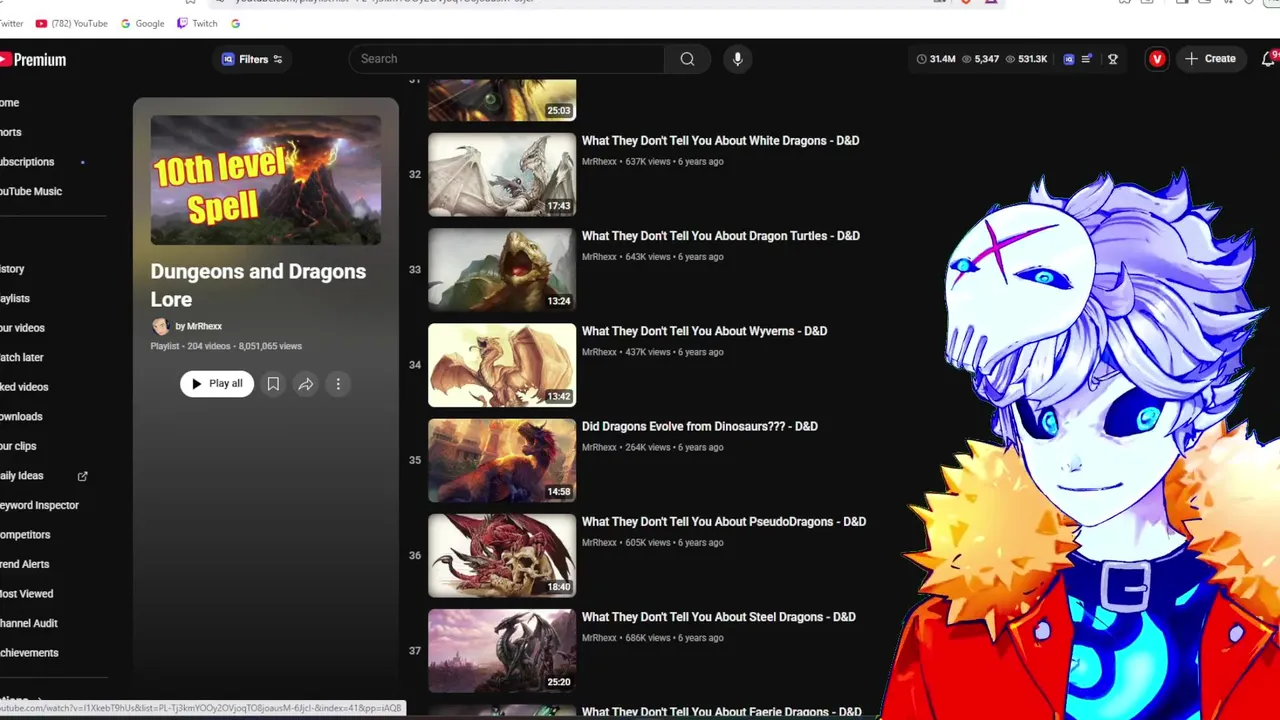Screen dimensions: 1280x720
Task: Open Trend Alerts in the sidebar
Action: pos(26,564)
